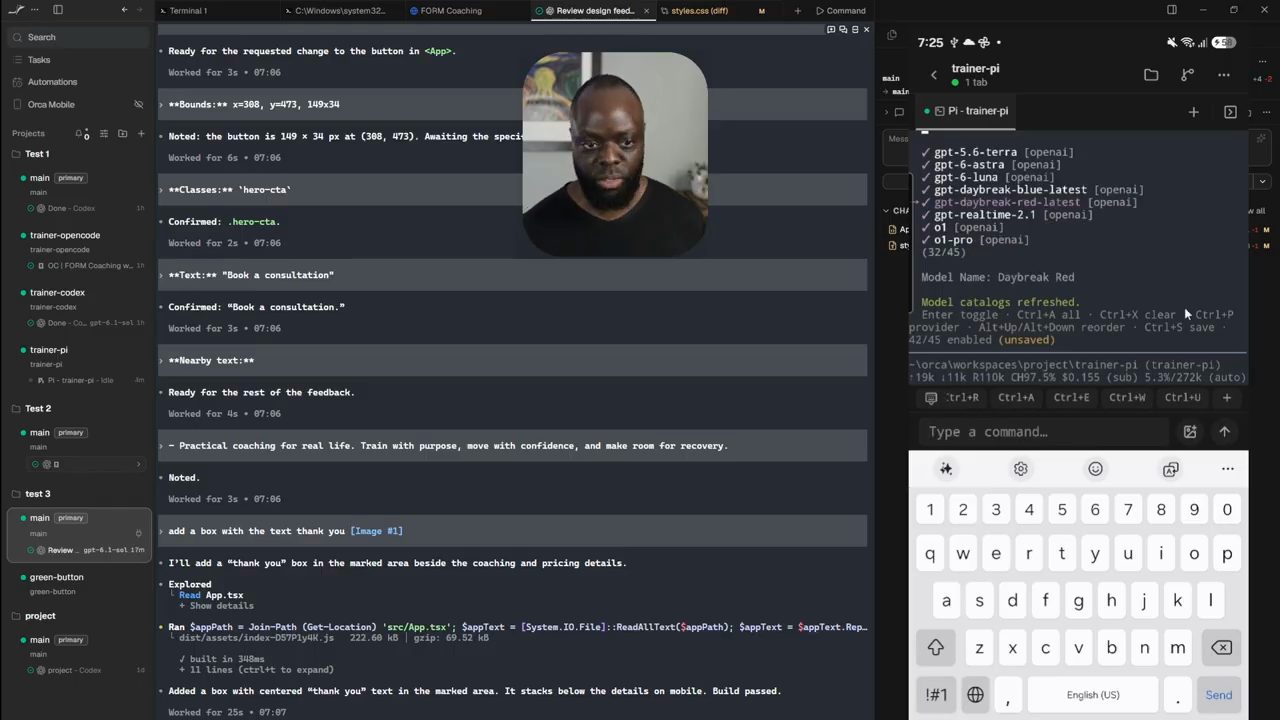Open Projects filter settings icon
This screenshot has height=720, width=1280.
103,133
